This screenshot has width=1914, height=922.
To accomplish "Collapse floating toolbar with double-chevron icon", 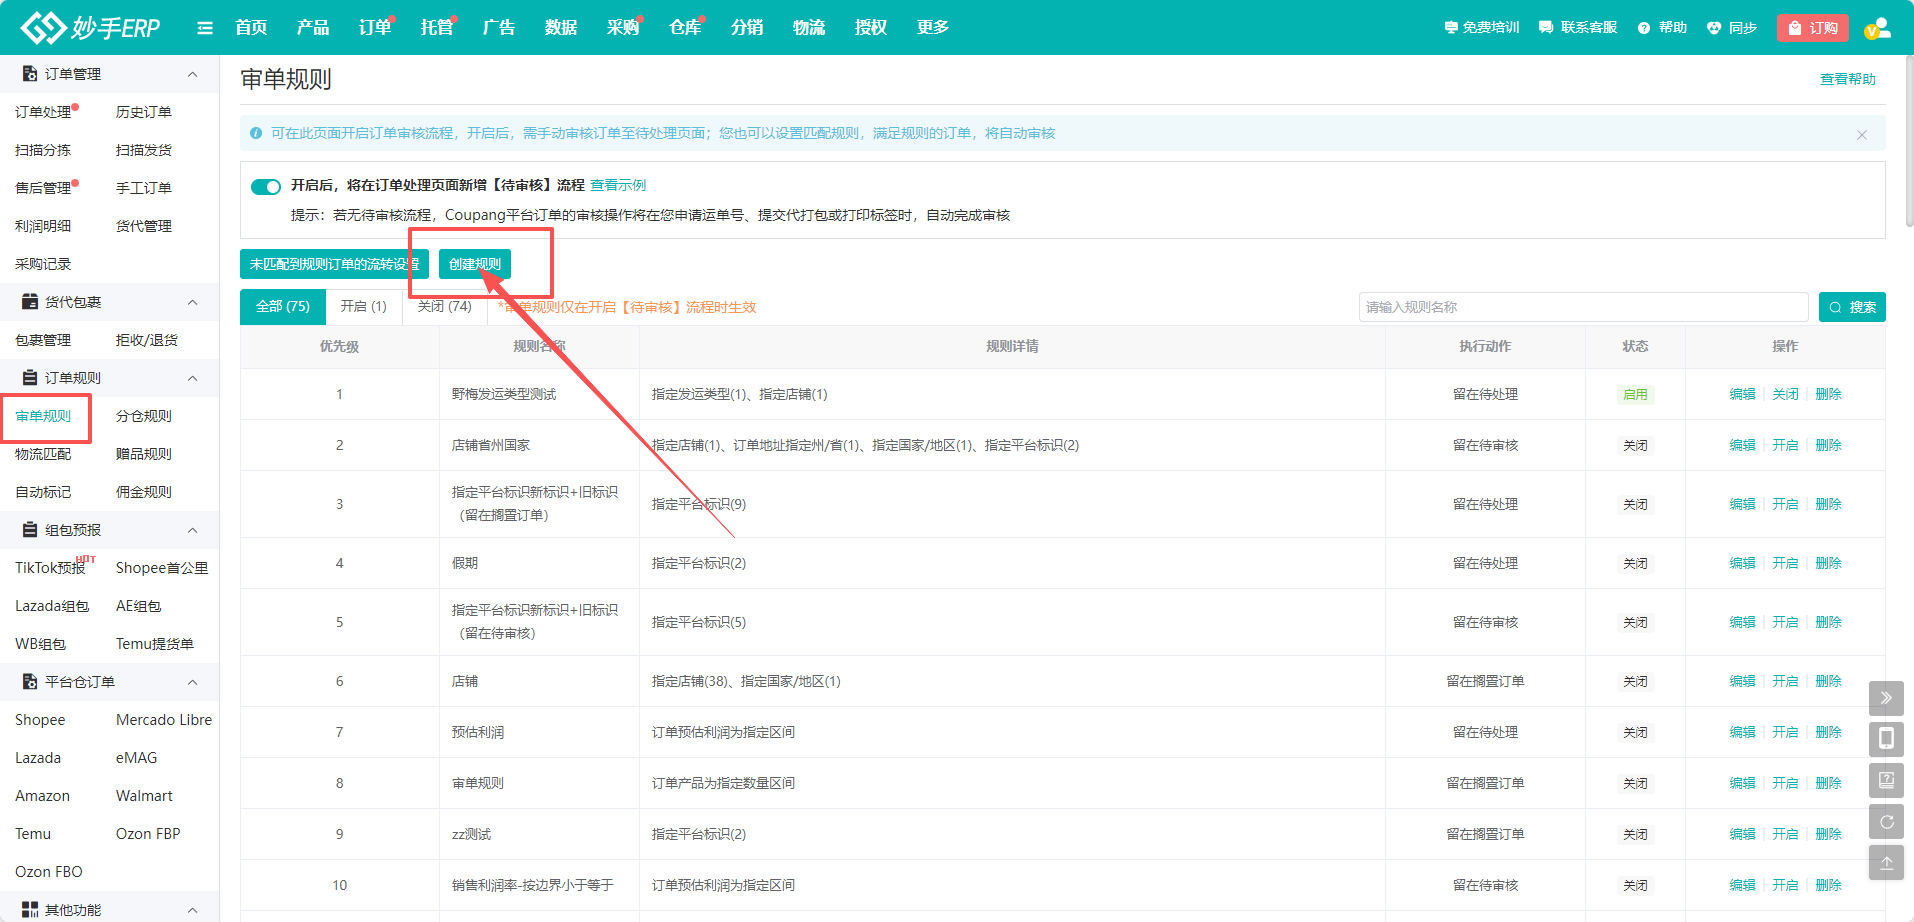I will (x=1886, y=698).
